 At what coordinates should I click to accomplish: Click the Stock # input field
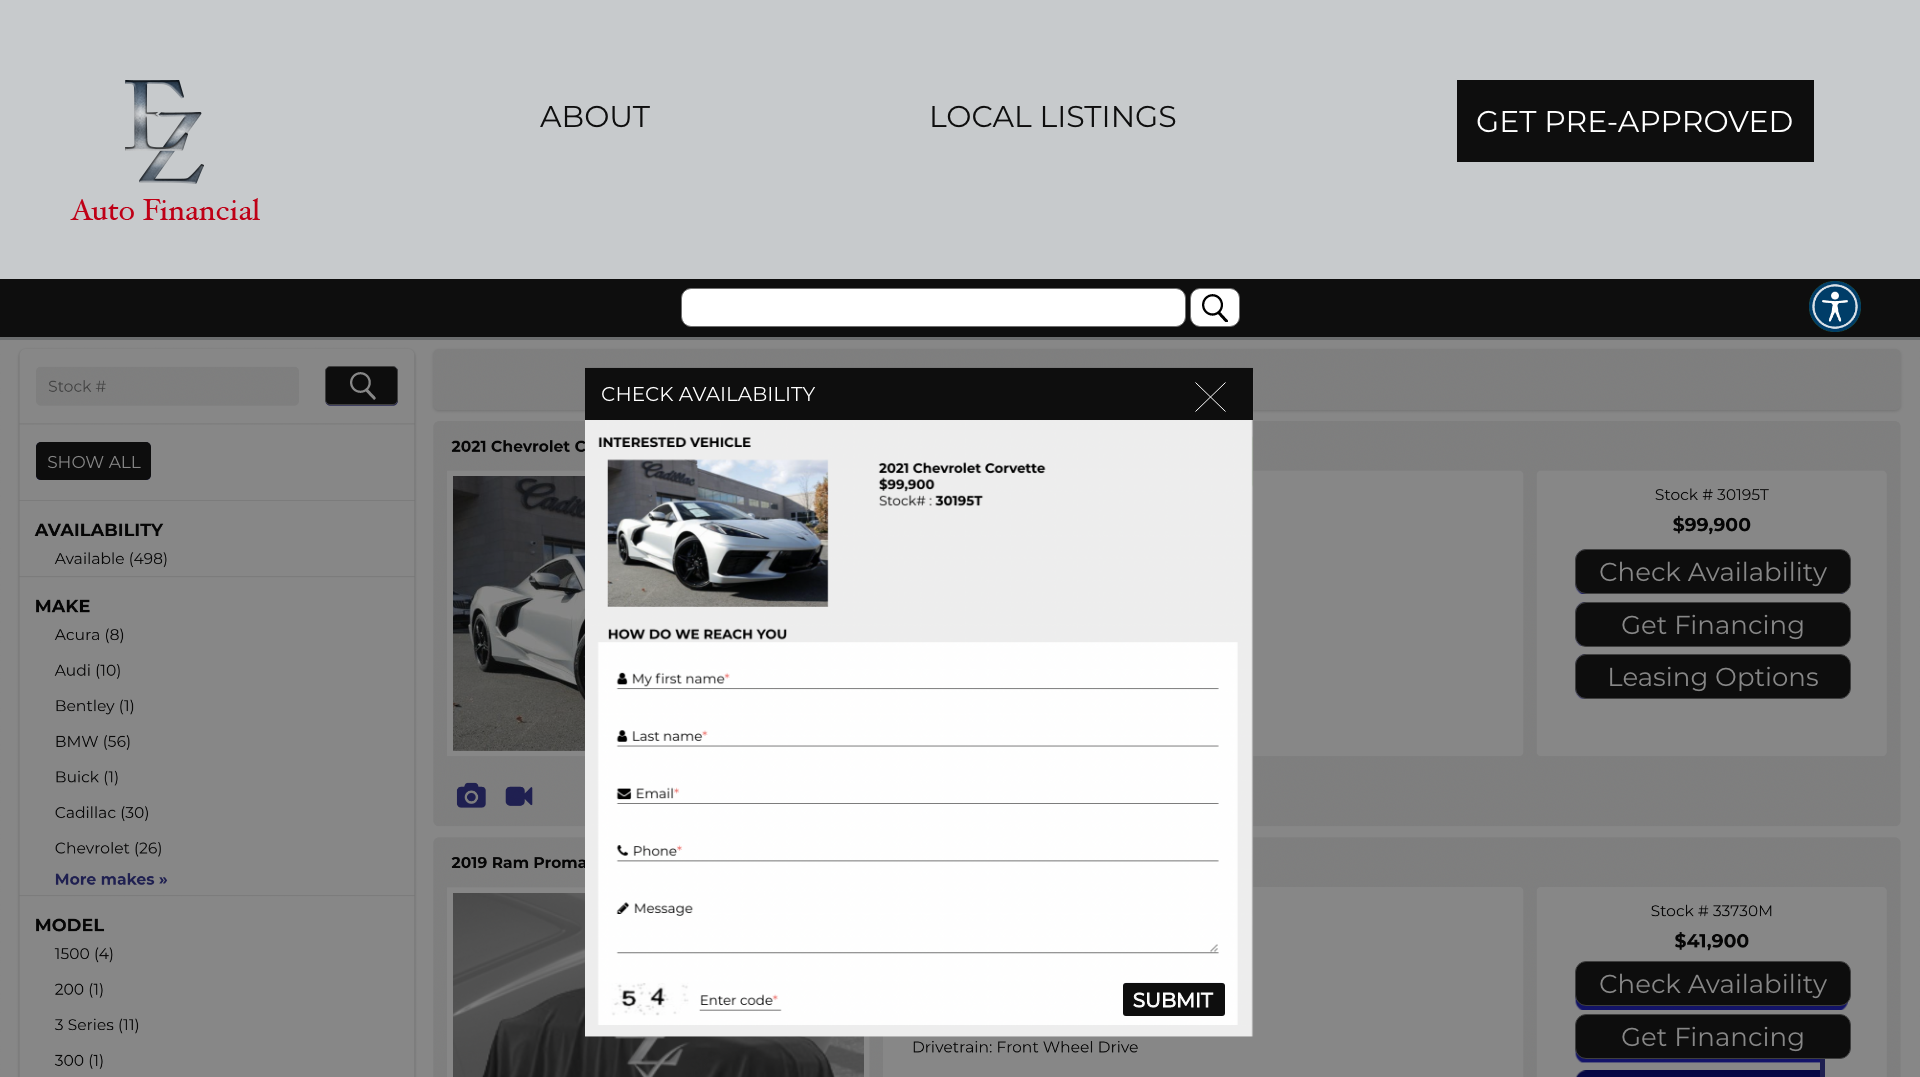click(x=167, y=386)
